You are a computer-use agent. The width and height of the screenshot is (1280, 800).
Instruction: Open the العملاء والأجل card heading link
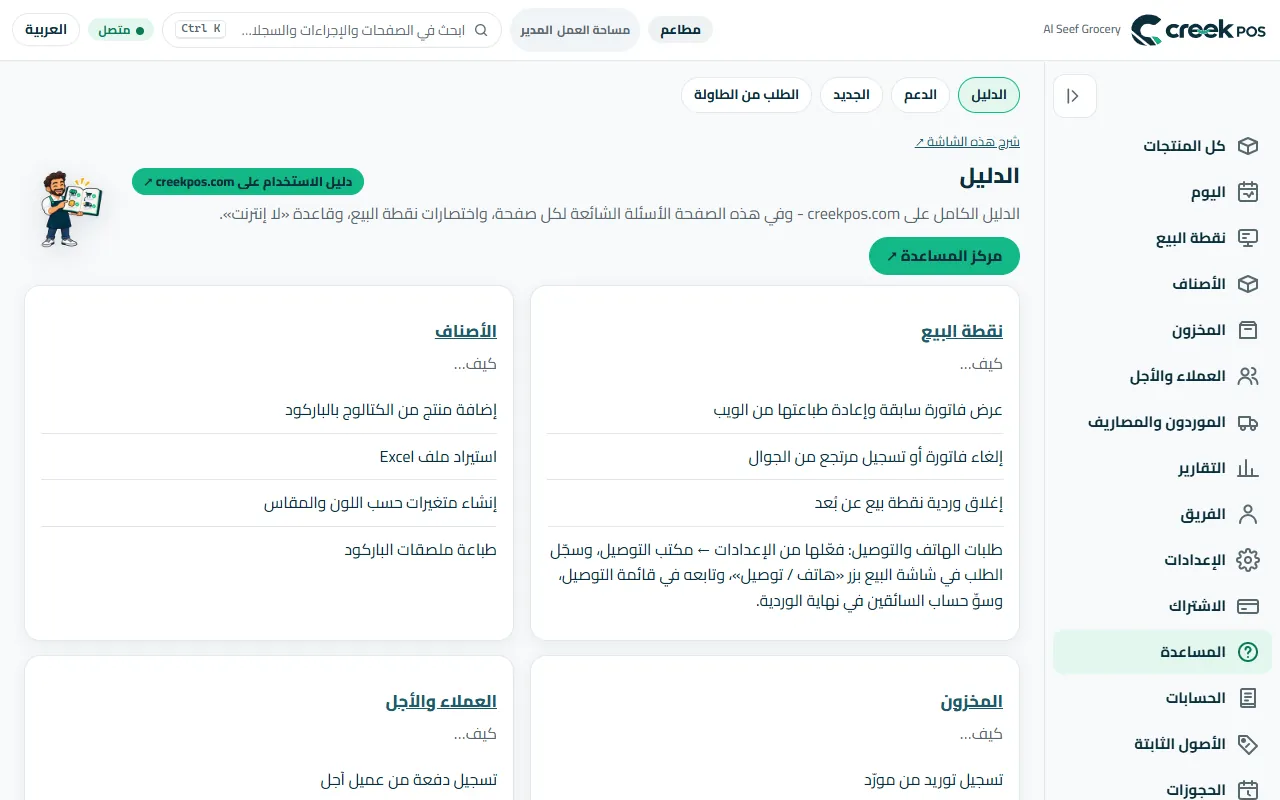pyautogui.click(x=441, y=701)
